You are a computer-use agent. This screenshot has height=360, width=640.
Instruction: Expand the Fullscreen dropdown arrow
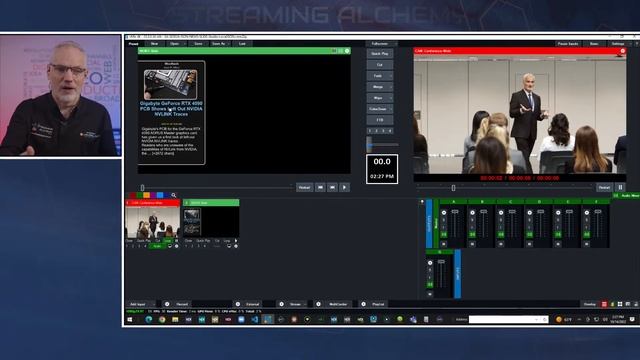click(395, 44)
